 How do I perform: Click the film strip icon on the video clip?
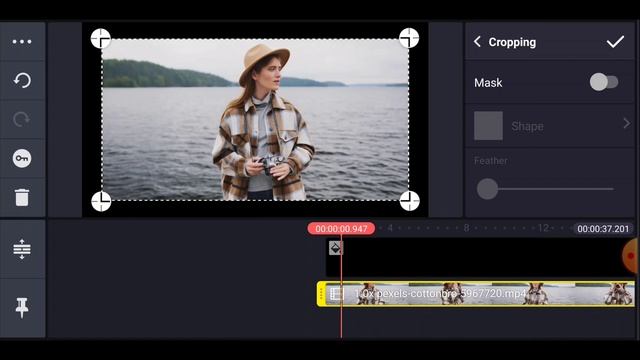point(336,294)
